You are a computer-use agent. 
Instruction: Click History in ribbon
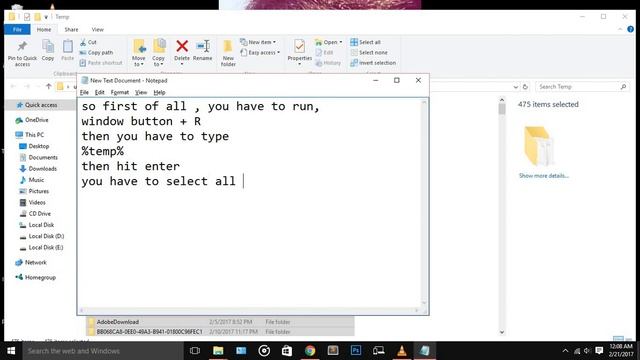(328, 62)
